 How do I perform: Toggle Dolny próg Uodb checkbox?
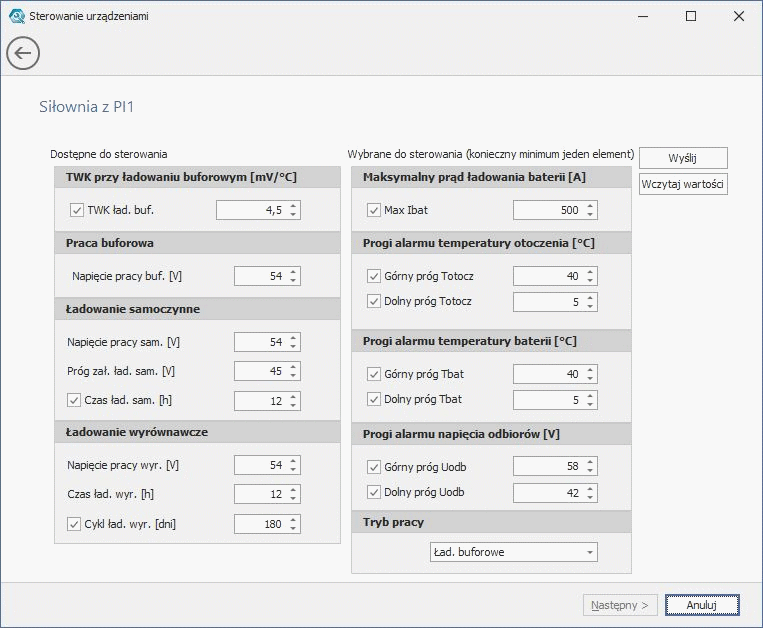click(x=374, y=492)
